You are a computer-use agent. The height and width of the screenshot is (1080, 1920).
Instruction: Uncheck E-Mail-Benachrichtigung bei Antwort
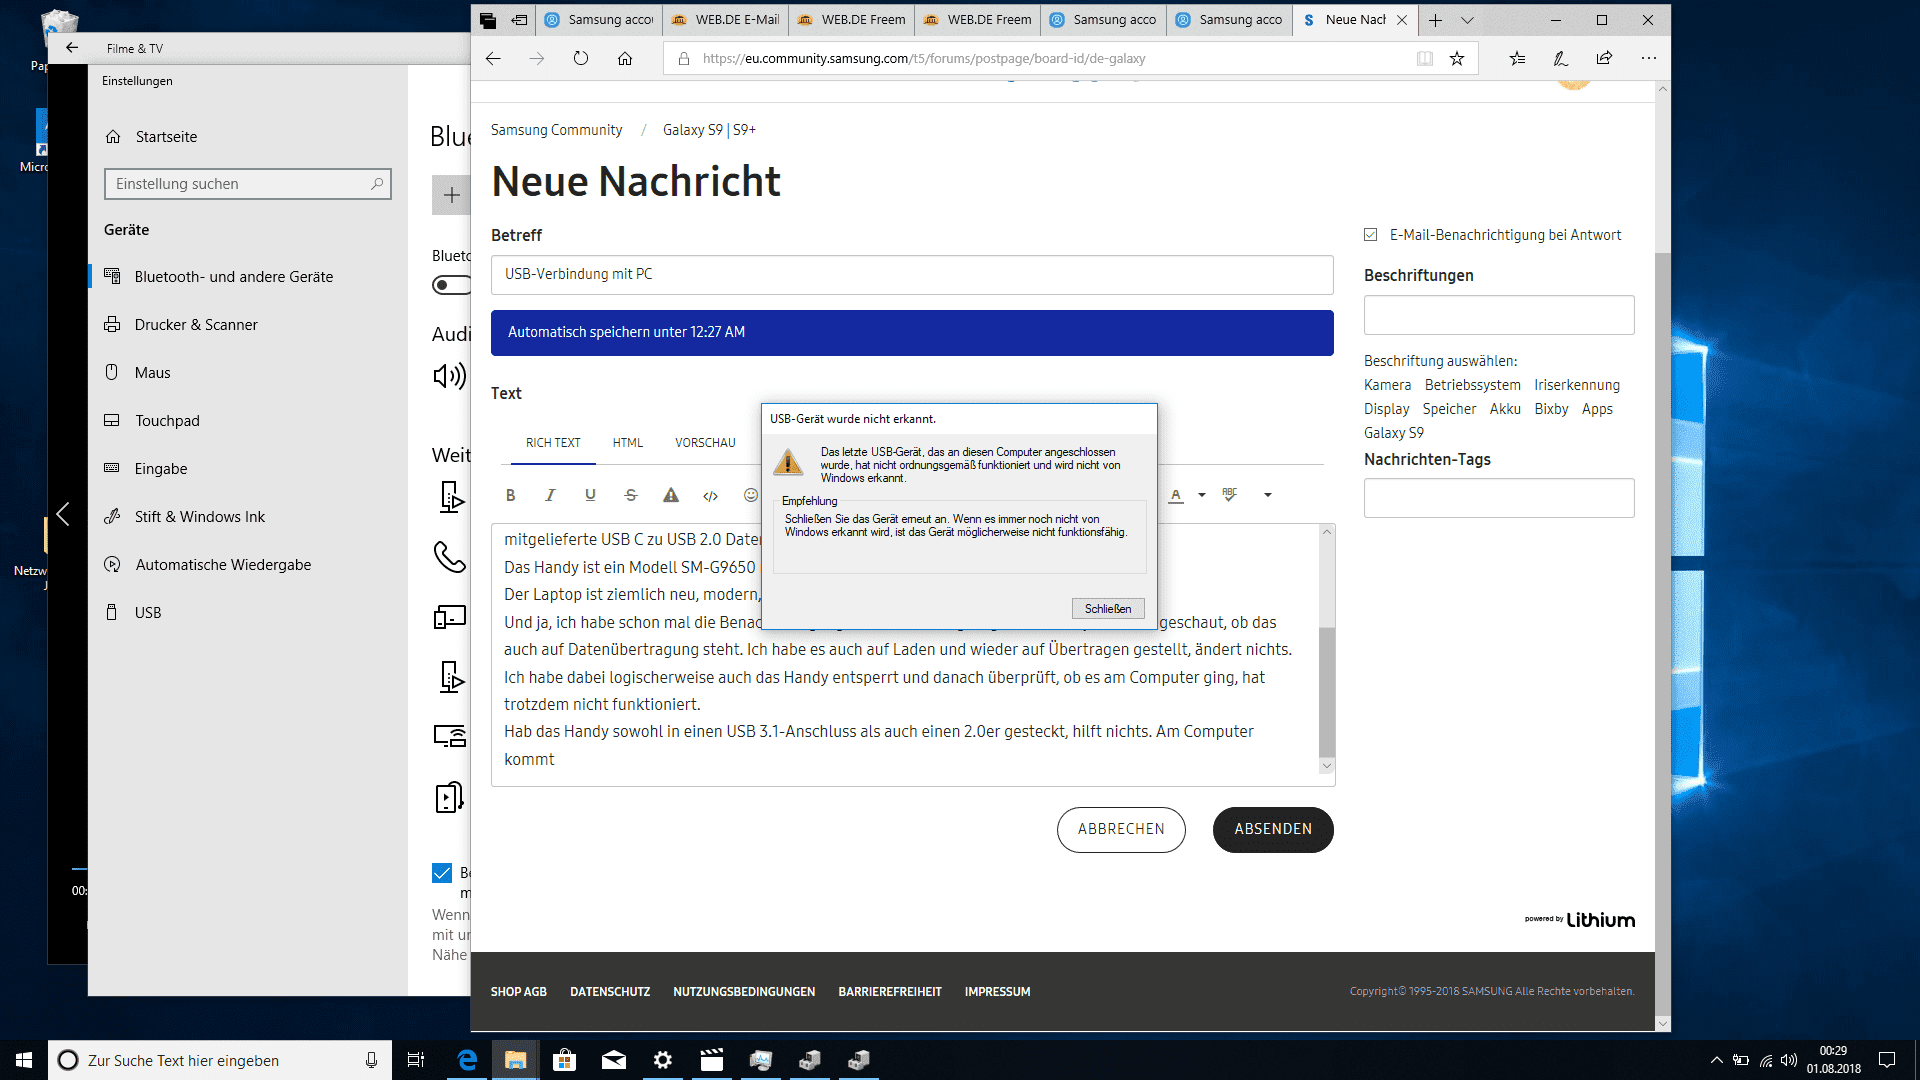point(1371,235)
